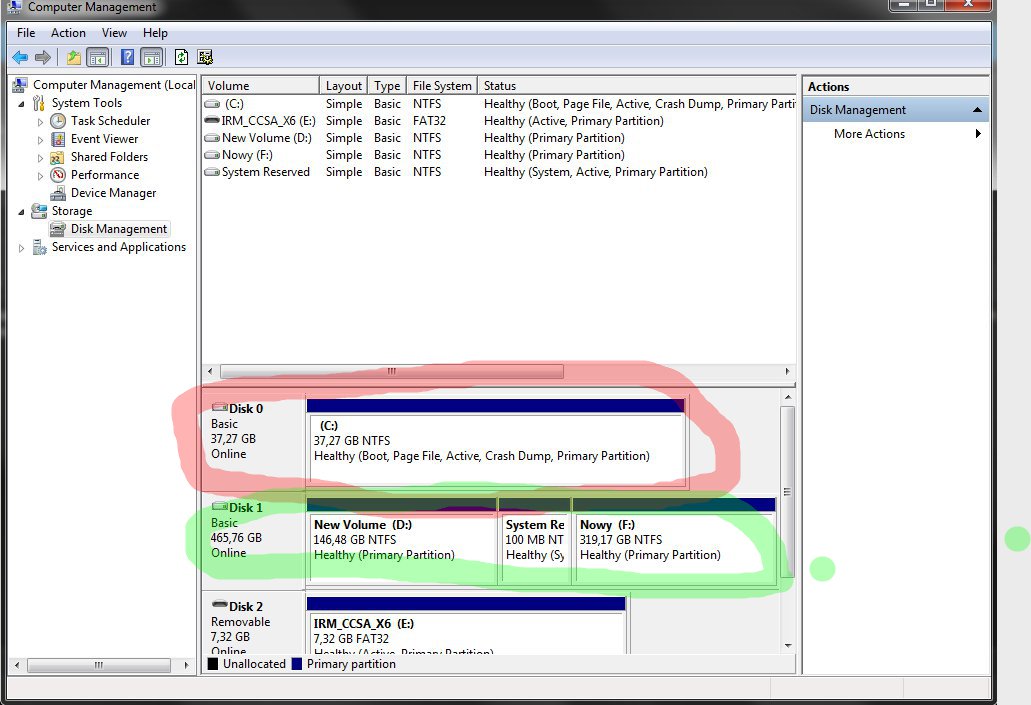Click the disk settings toolbar icon
The height and width of the screenshot is (705, 1031).
(205, 58)
